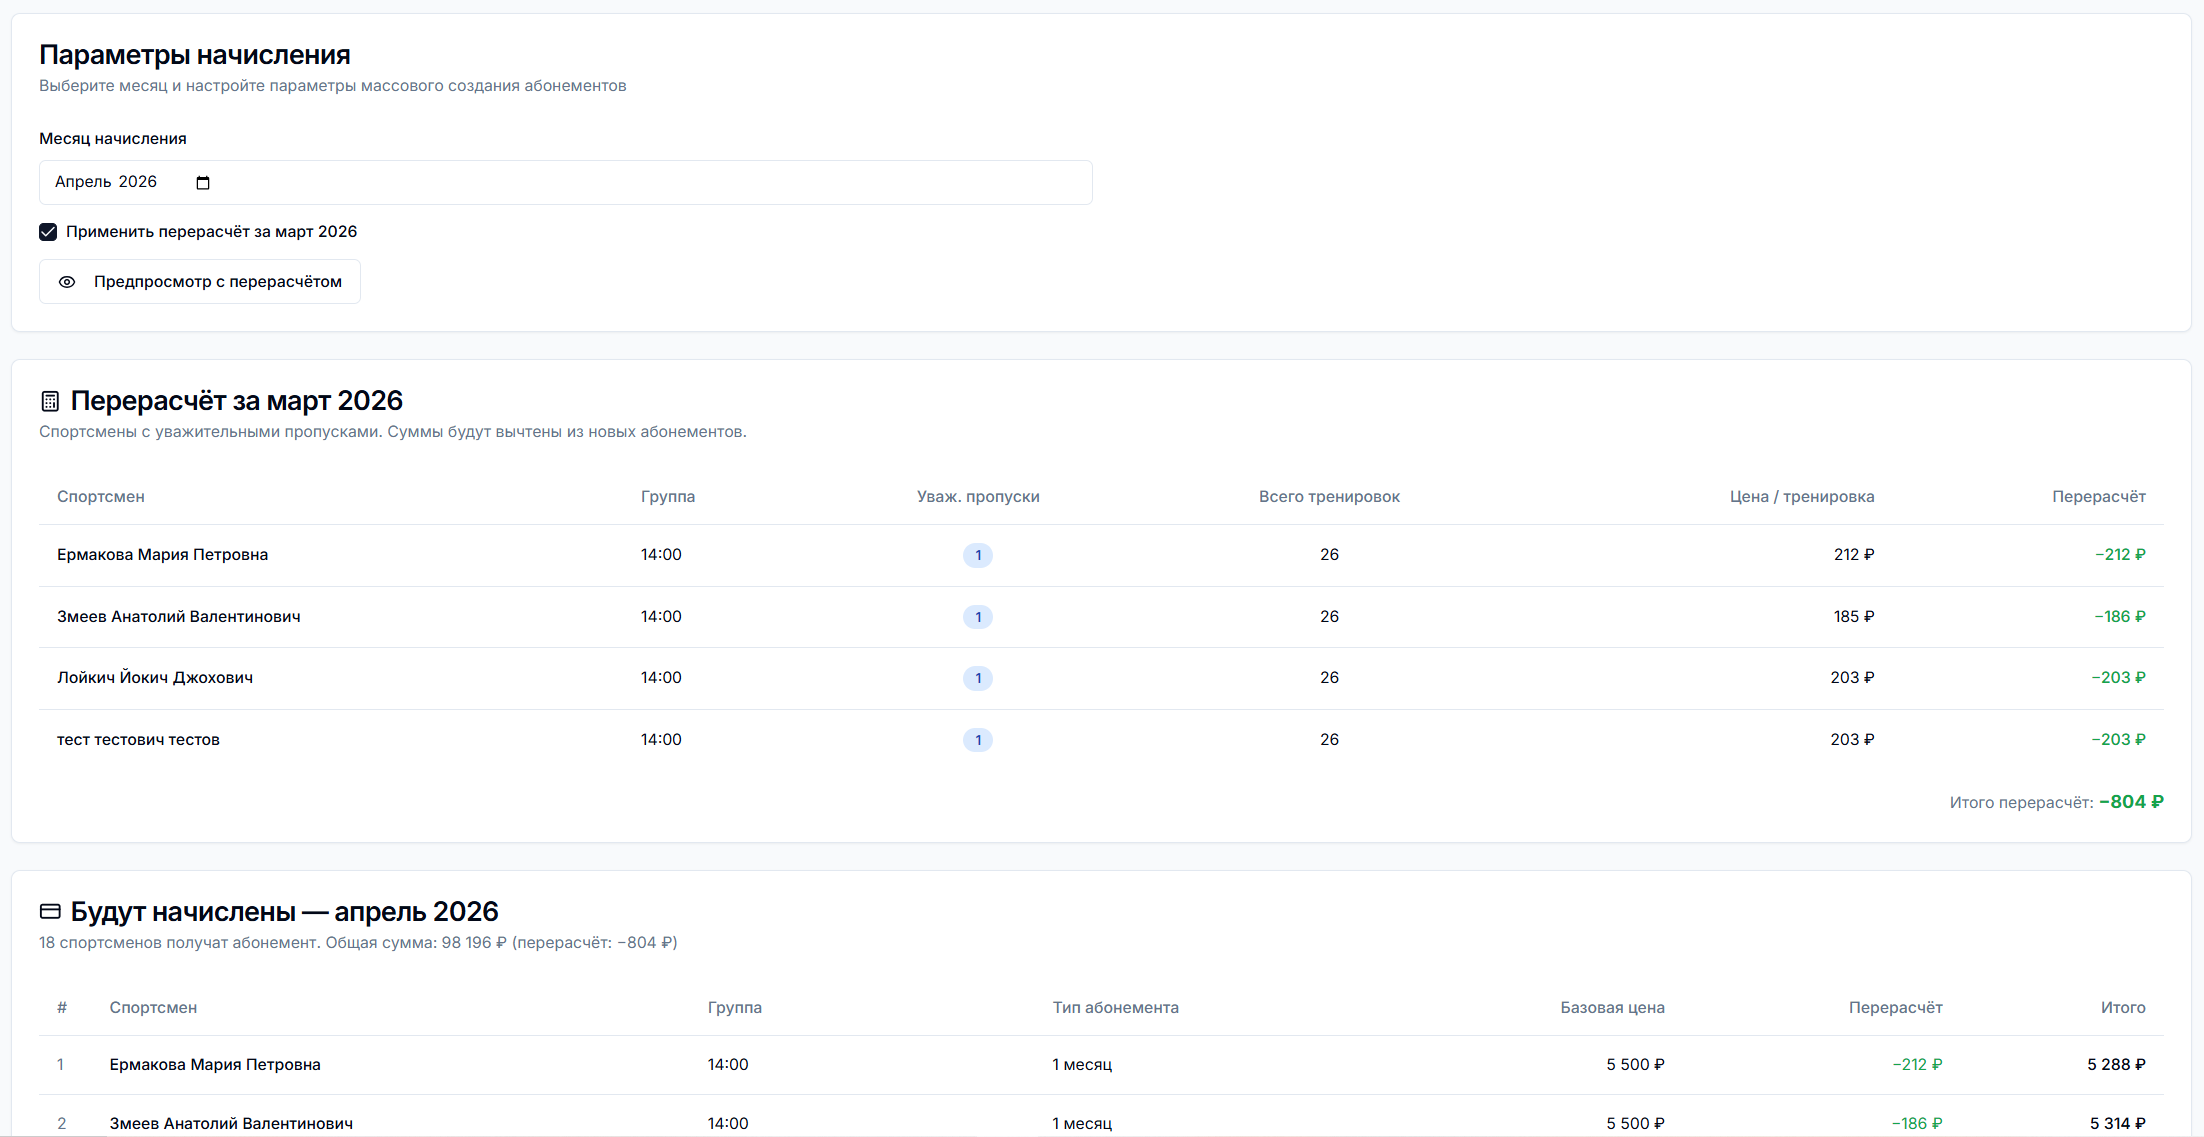Click the eye icon in preview button
This screenshot has height=1137, width=2204.
pos(67,282)
